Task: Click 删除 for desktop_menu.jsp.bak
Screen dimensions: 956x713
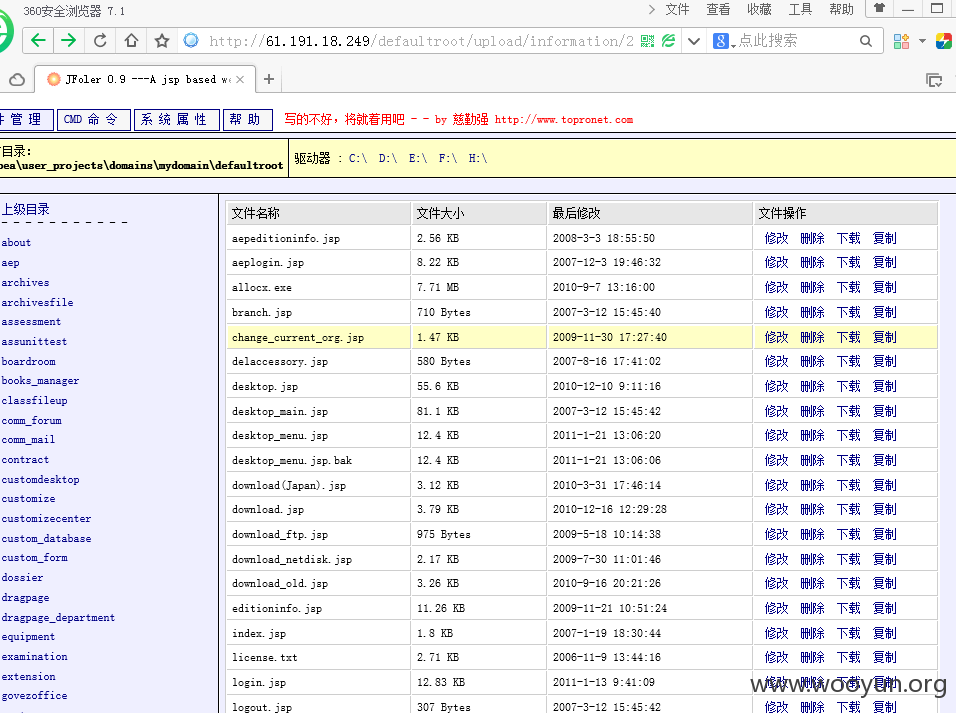Action: tap(812, 460)
